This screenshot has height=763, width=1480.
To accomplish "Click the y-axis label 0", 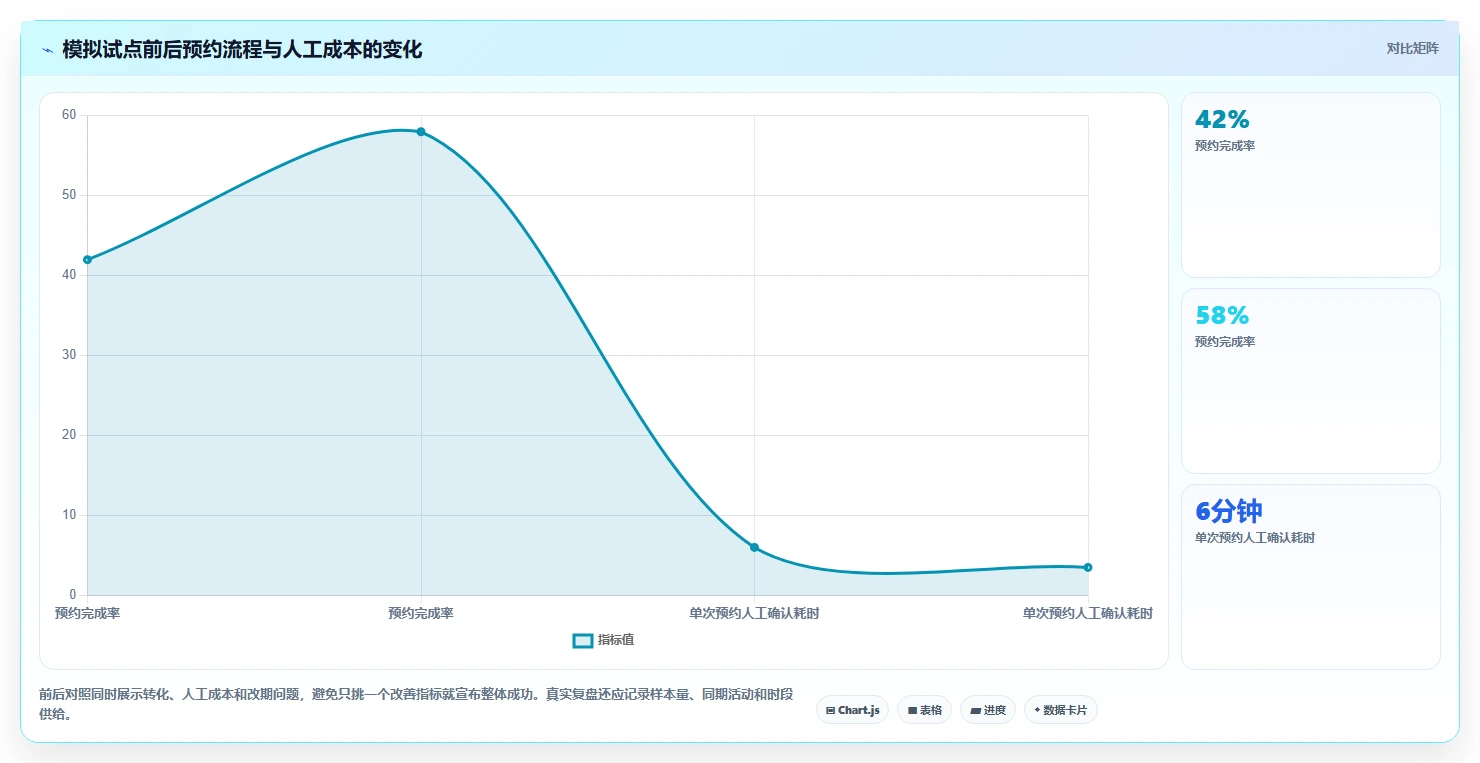I will (73, 595).
